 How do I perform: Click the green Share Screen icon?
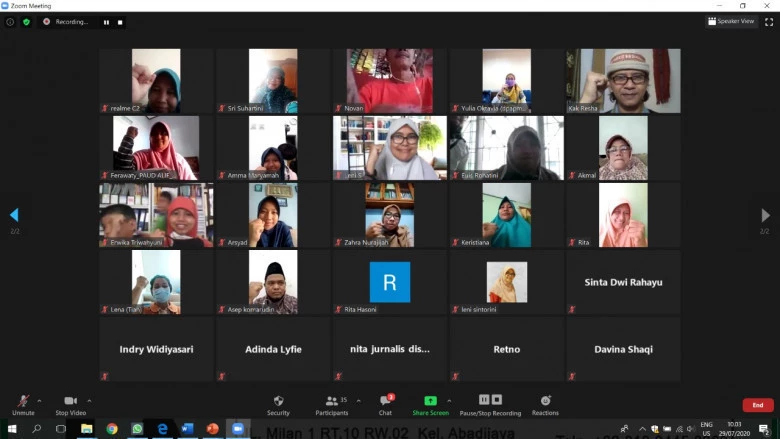(430, 401)
